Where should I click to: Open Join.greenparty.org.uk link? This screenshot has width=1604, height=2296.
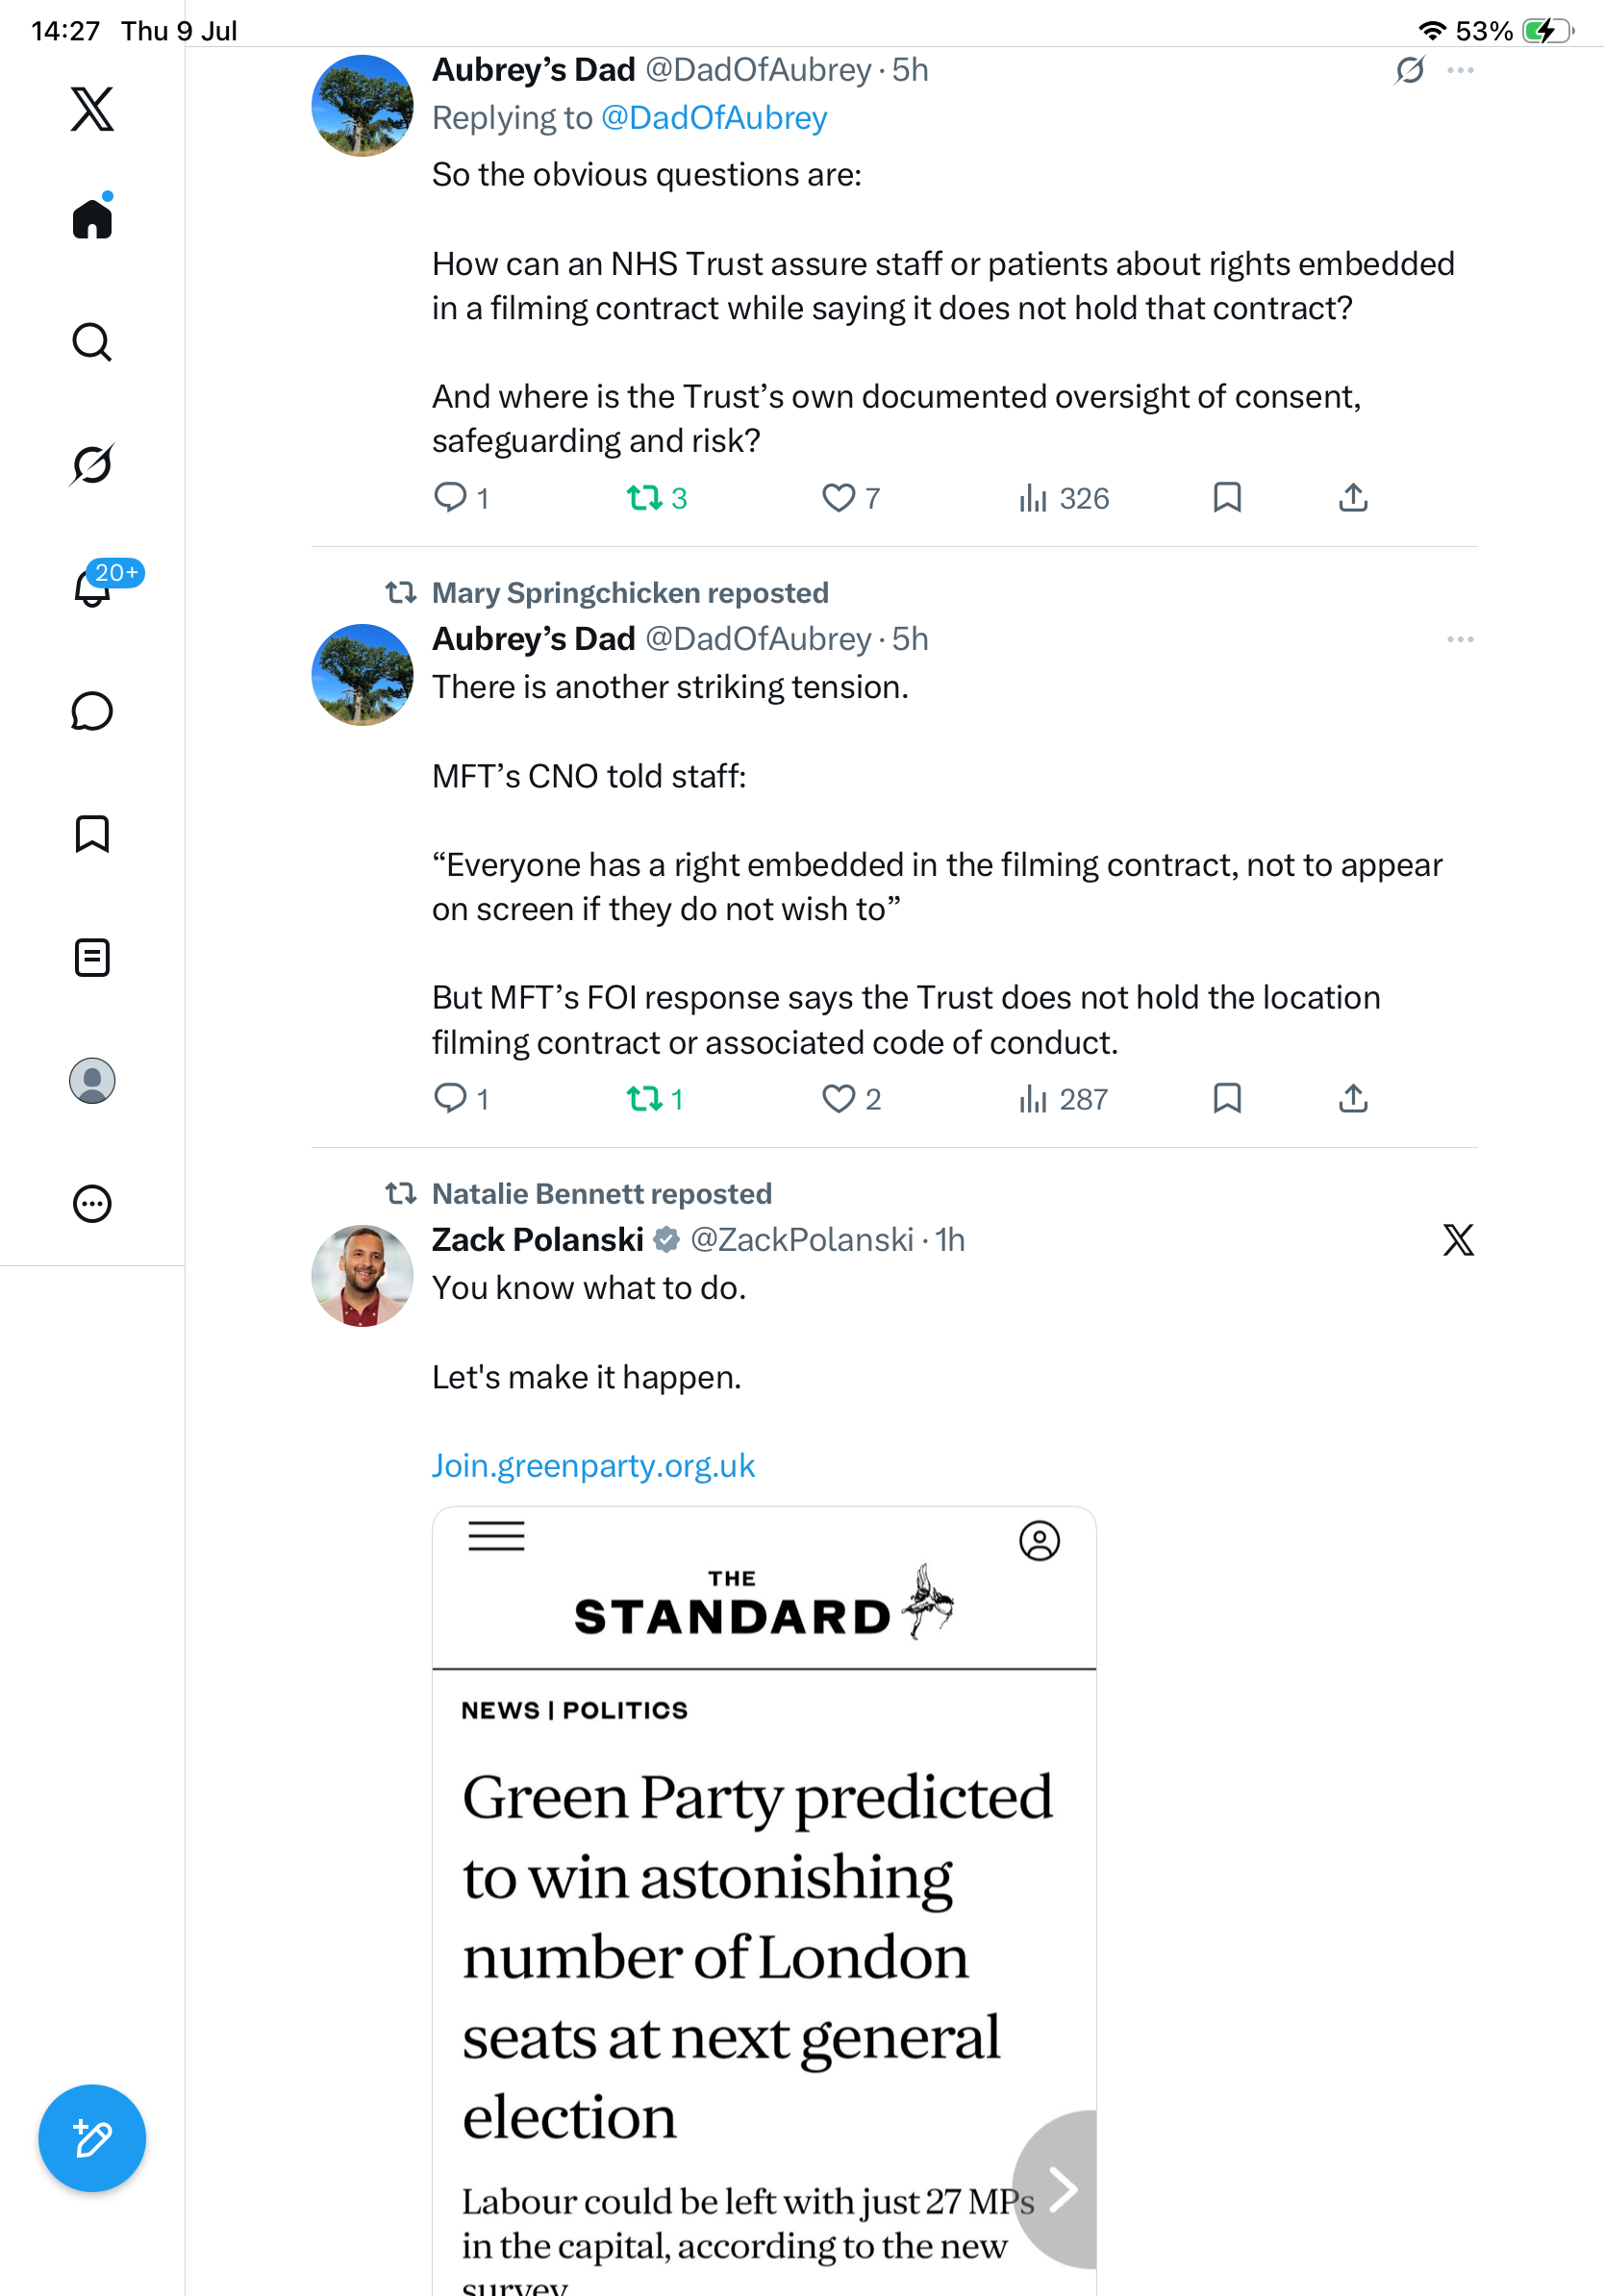(593, 1465)
